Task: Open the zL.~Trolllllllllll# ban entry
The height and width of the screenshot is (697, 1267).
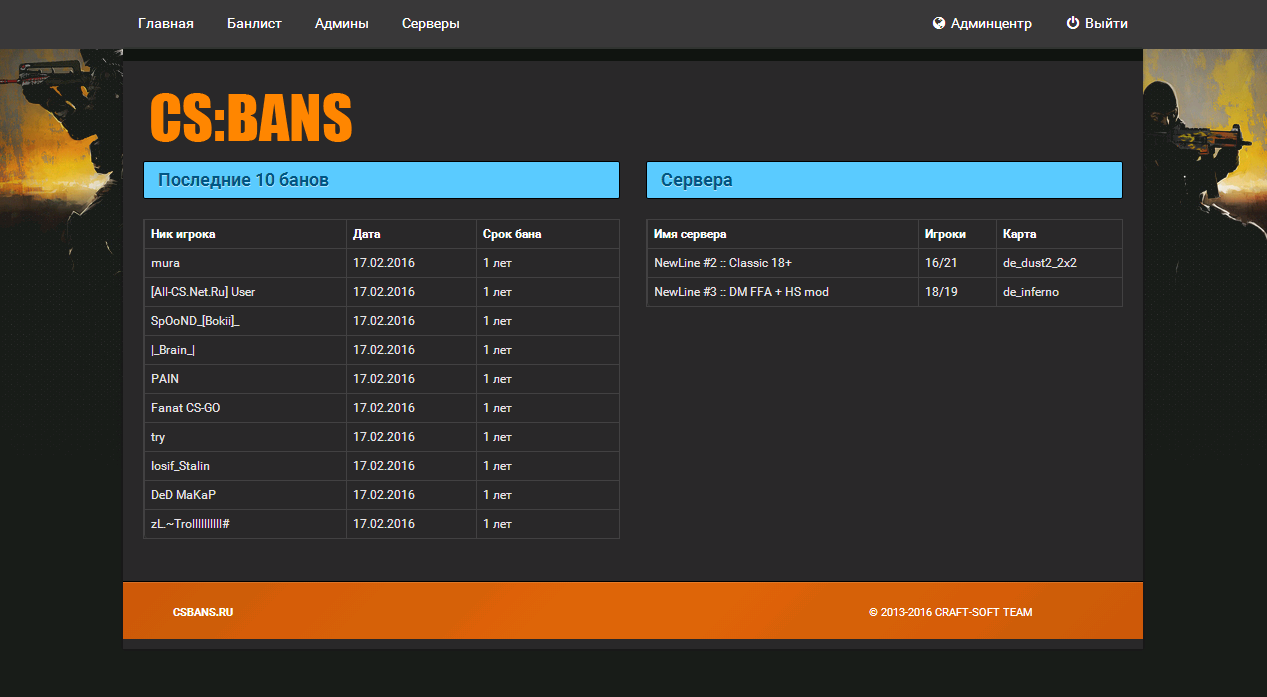Action: tap(381, 524)
